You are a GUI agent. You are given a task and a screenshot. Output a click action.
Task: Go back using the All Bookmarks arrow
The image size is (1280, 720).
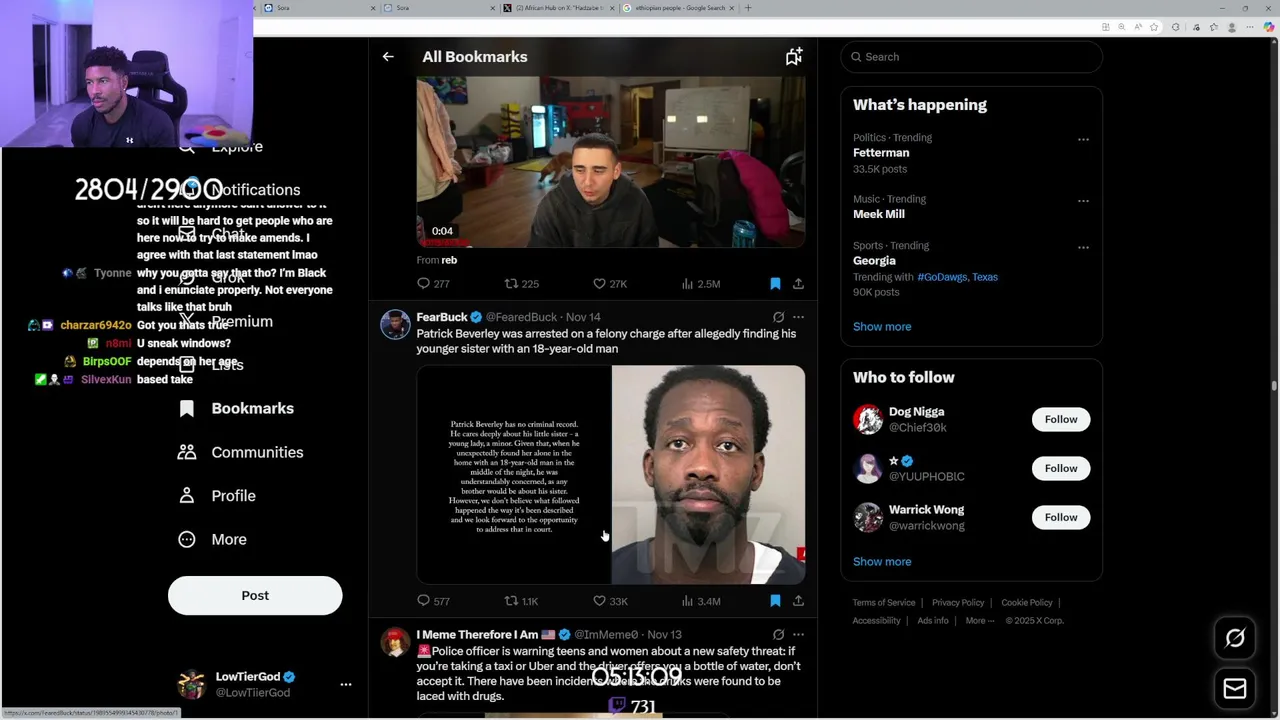pyautogui.click(x=388, y=57)
